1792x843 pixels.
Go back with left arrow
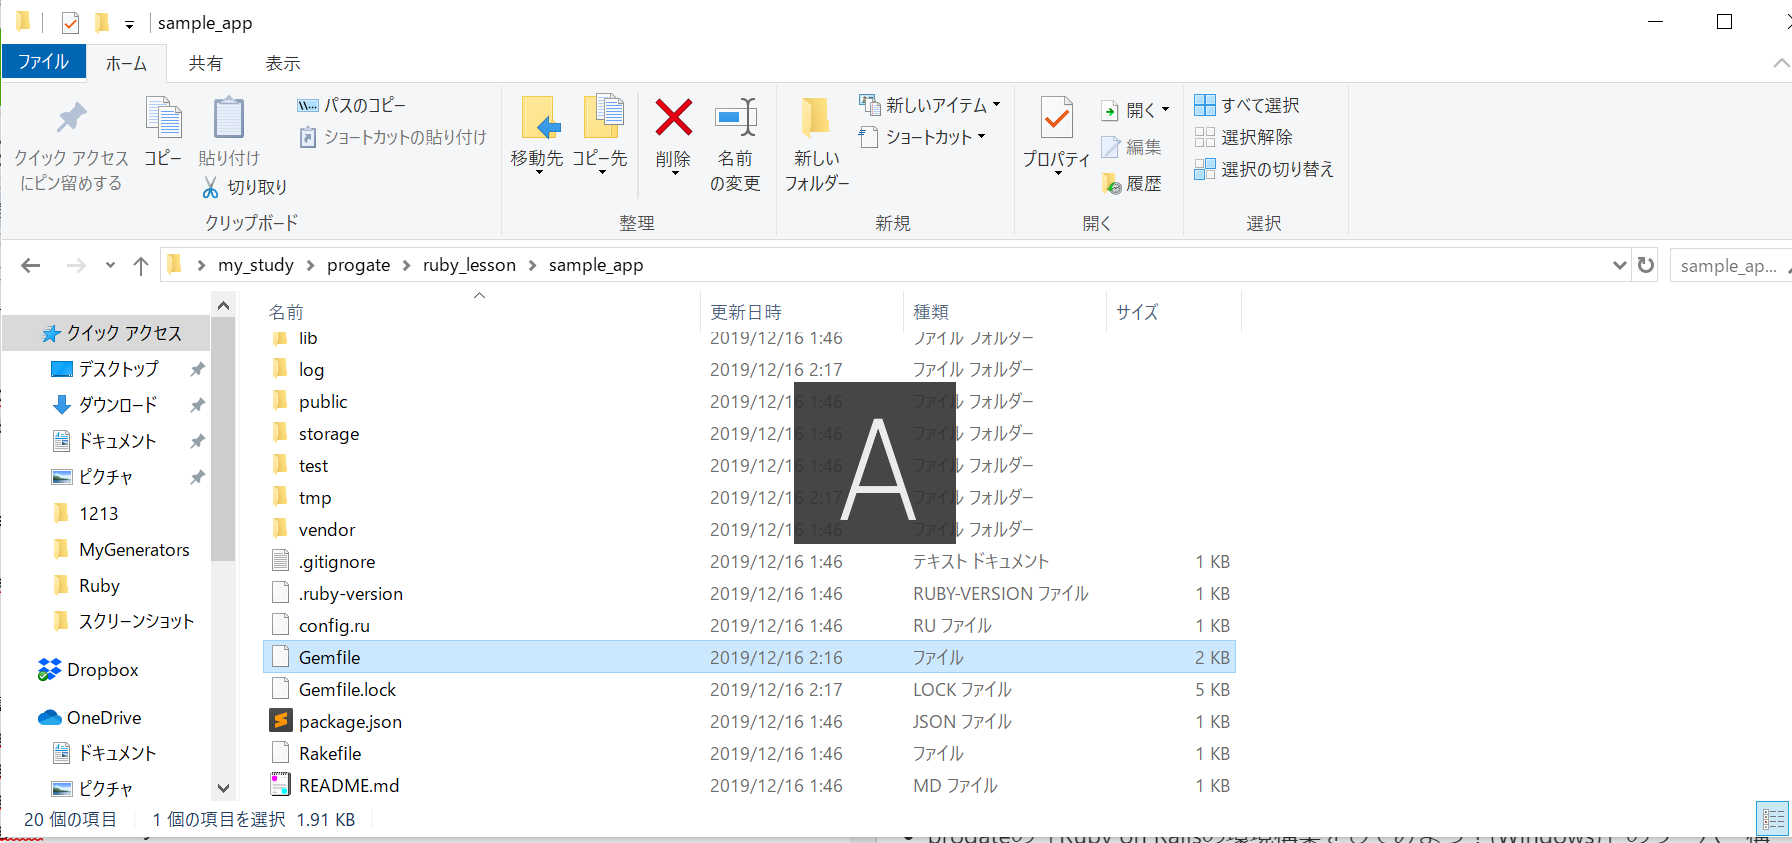click(x=31, y=265)
